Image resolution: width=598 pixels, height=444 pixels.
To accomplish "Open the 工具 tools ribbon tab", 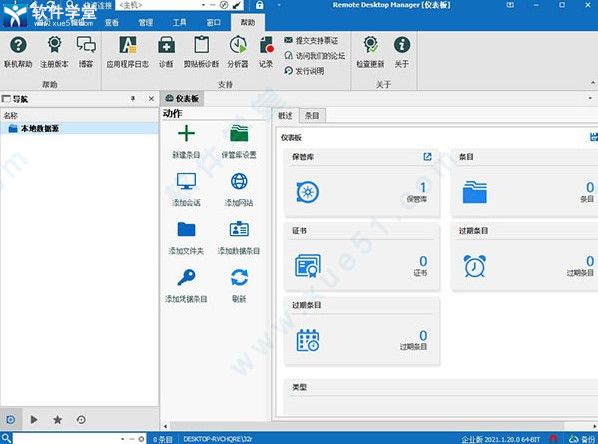I will point(179,23).
